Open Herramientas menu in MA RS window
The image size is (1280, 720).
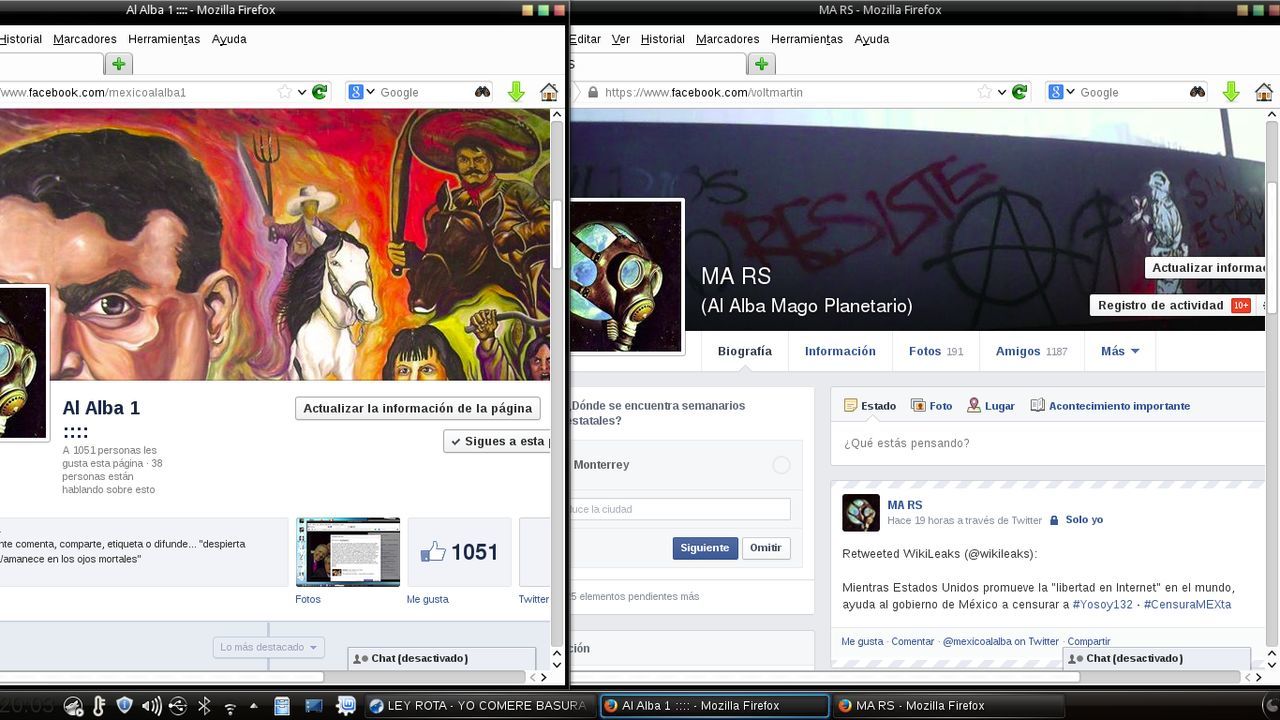[807, 39]
